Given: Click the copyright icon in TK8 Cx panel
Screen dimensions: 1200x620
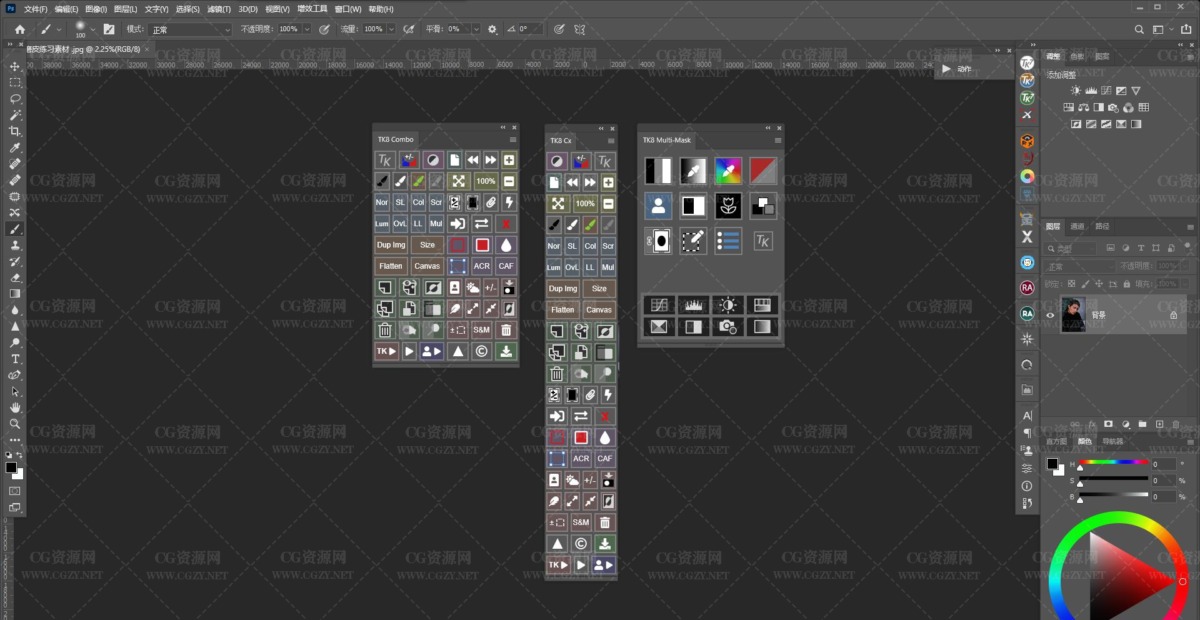Looking at the screenshot, I should (x=581, y=544).
